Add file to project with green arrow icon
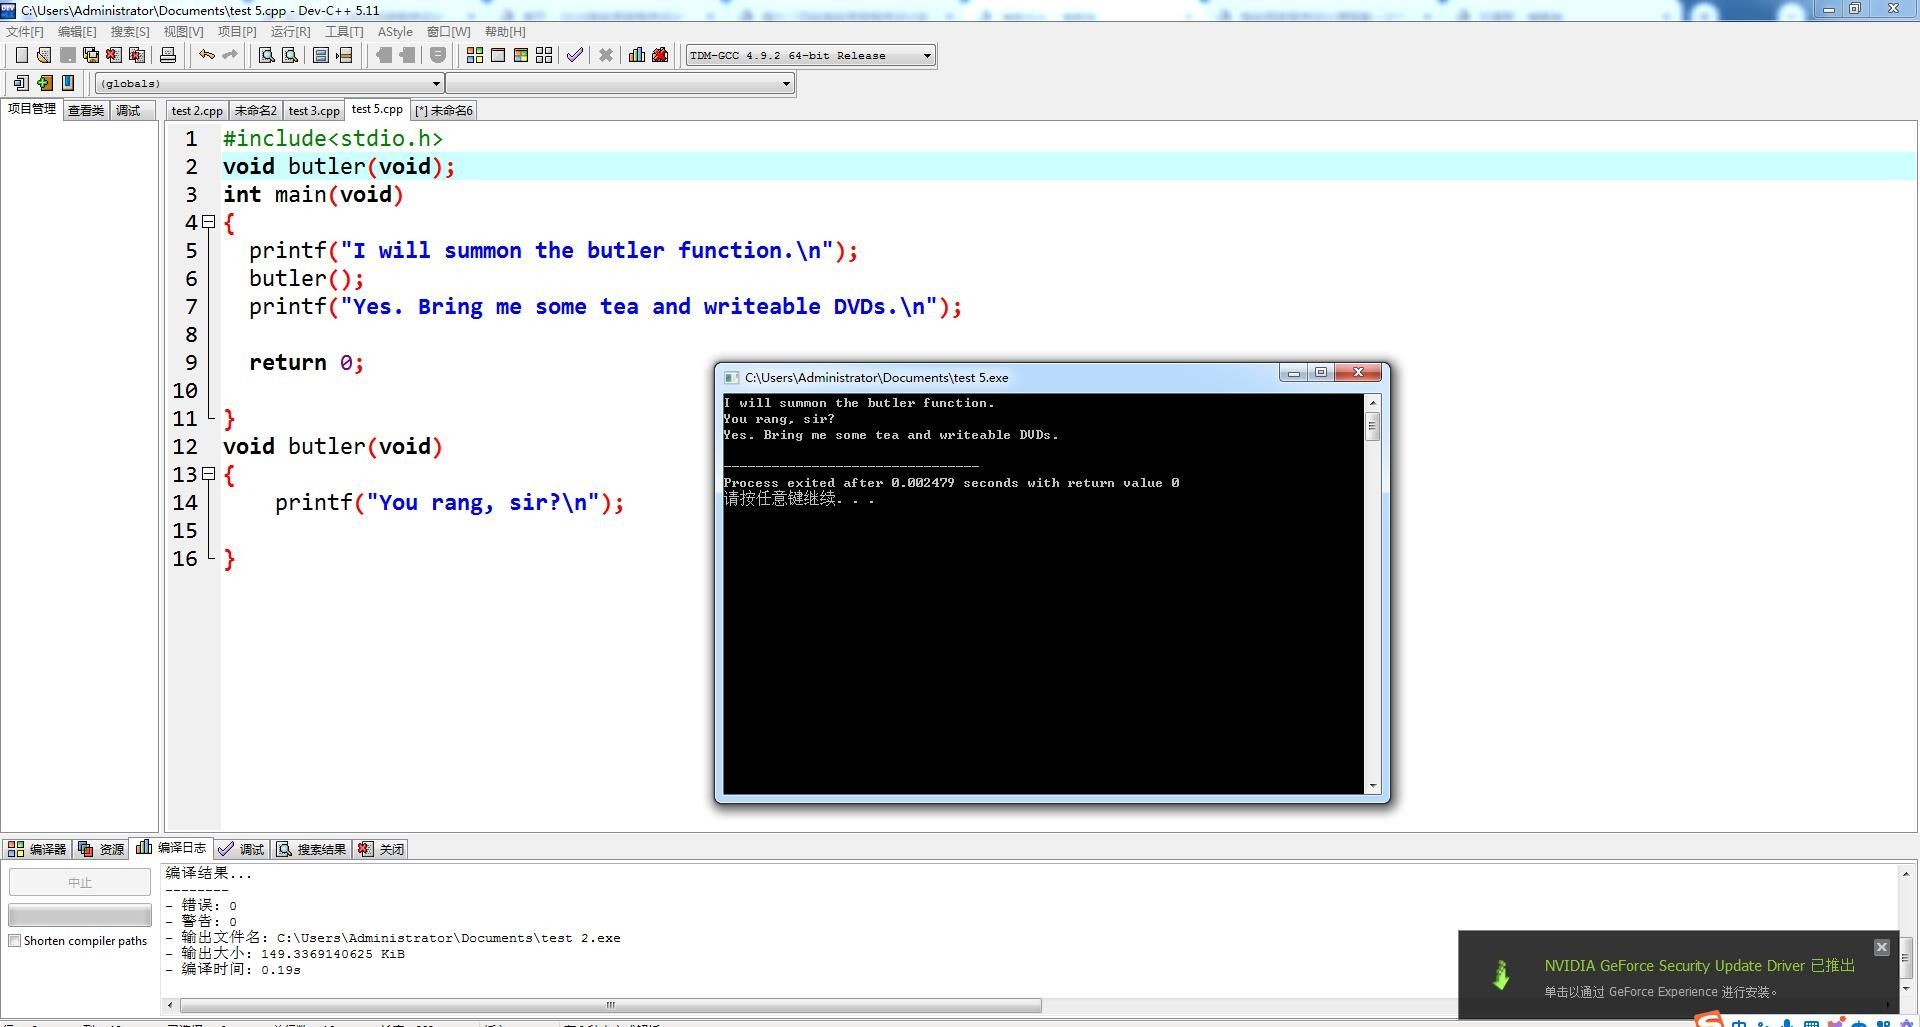The width and height of the screenshot is (1920, 1027). pos(45,83)
